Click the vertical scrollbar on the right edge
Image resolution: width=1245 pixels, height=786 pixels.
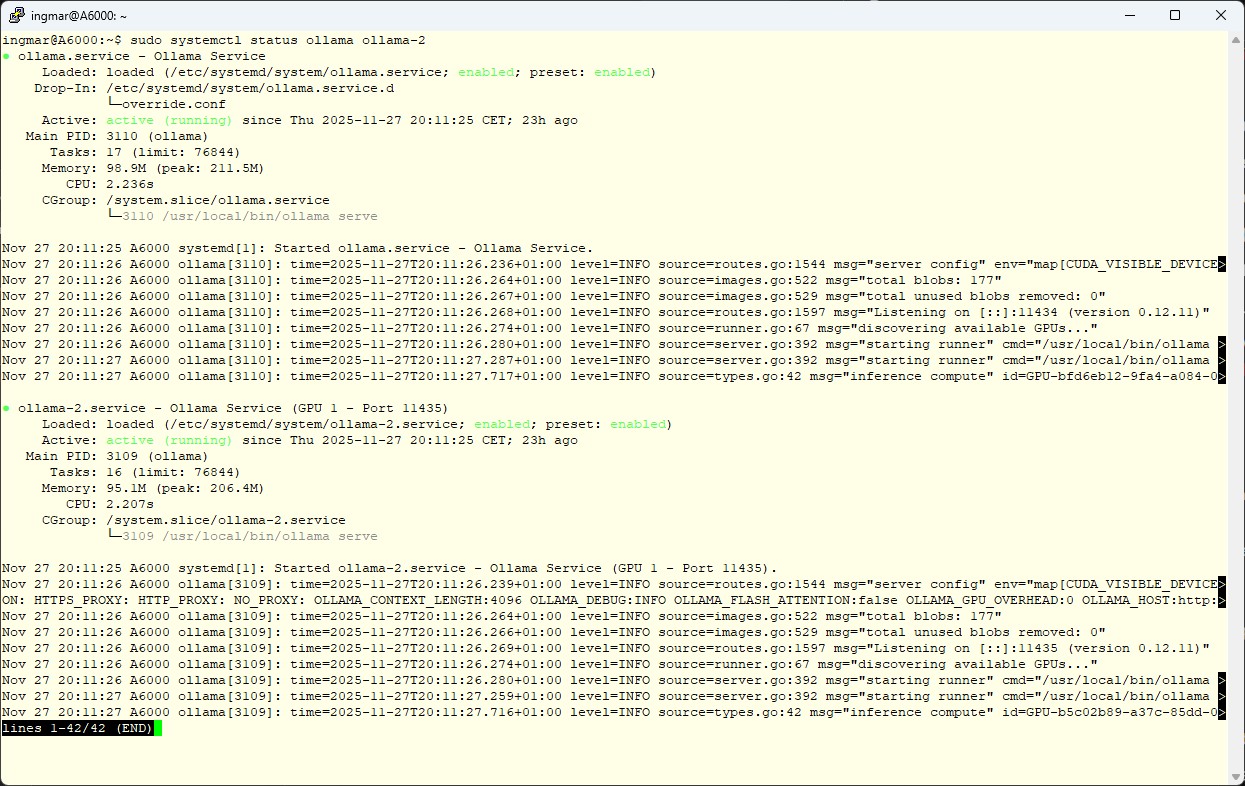(1235, 400)
